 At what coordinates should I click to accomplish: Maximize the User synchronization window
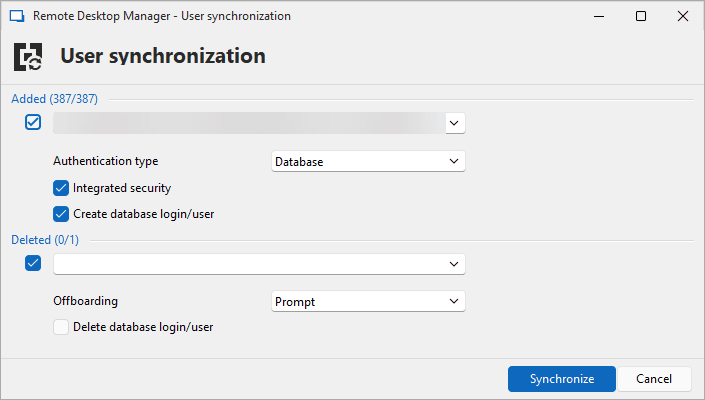click(641, 16)
